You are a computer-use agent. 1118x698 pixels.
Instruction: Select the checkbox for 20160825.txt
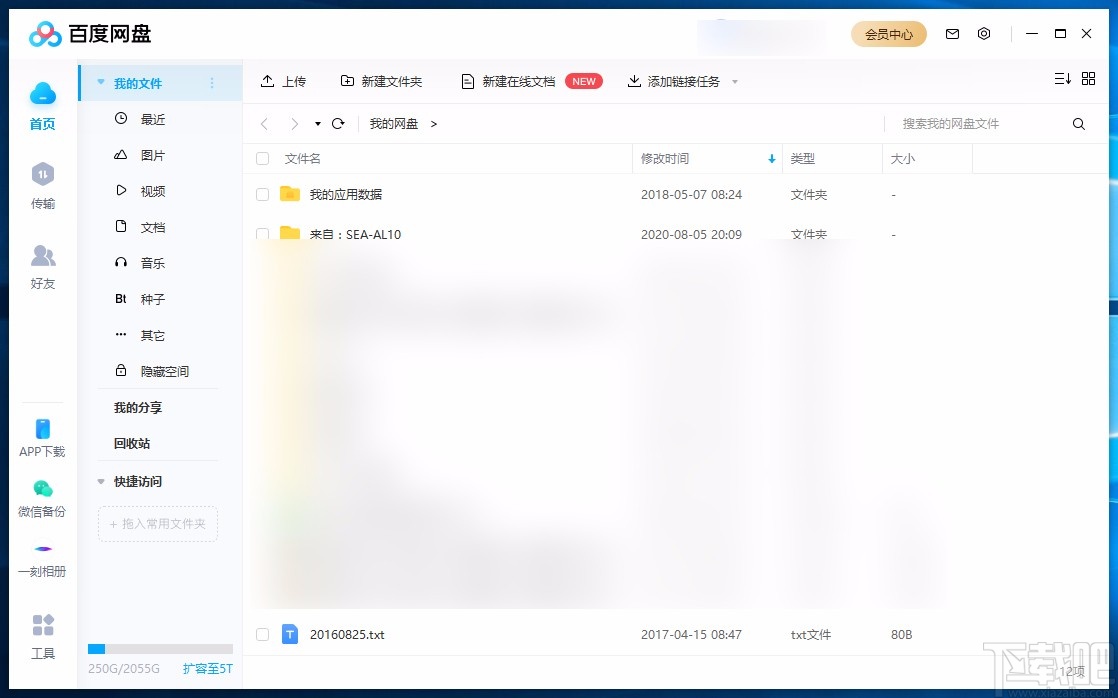tap(261, 634)
